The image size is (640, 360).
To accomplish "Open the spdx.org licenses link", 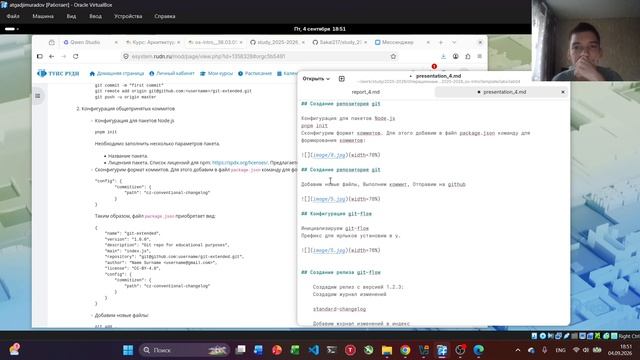I will [240, 162].
